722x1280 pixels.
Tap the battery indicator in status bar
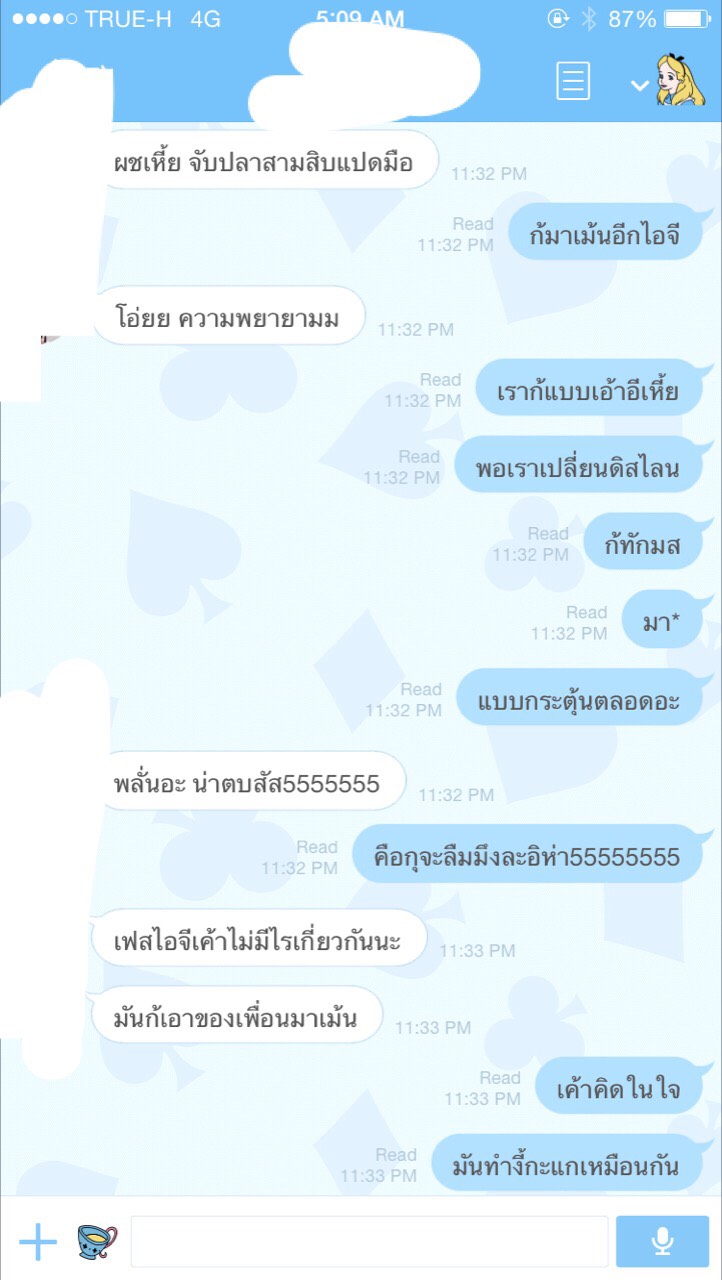686,19
